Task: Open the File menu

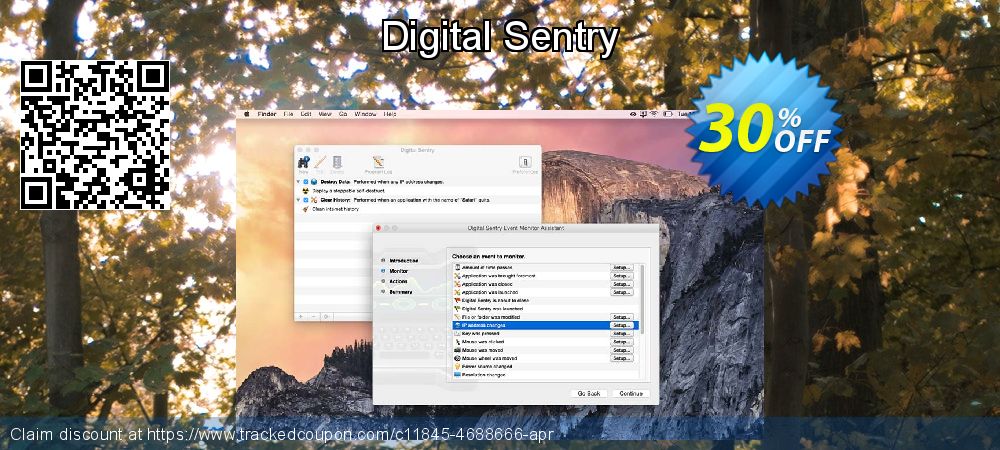Action: [288, 114]
